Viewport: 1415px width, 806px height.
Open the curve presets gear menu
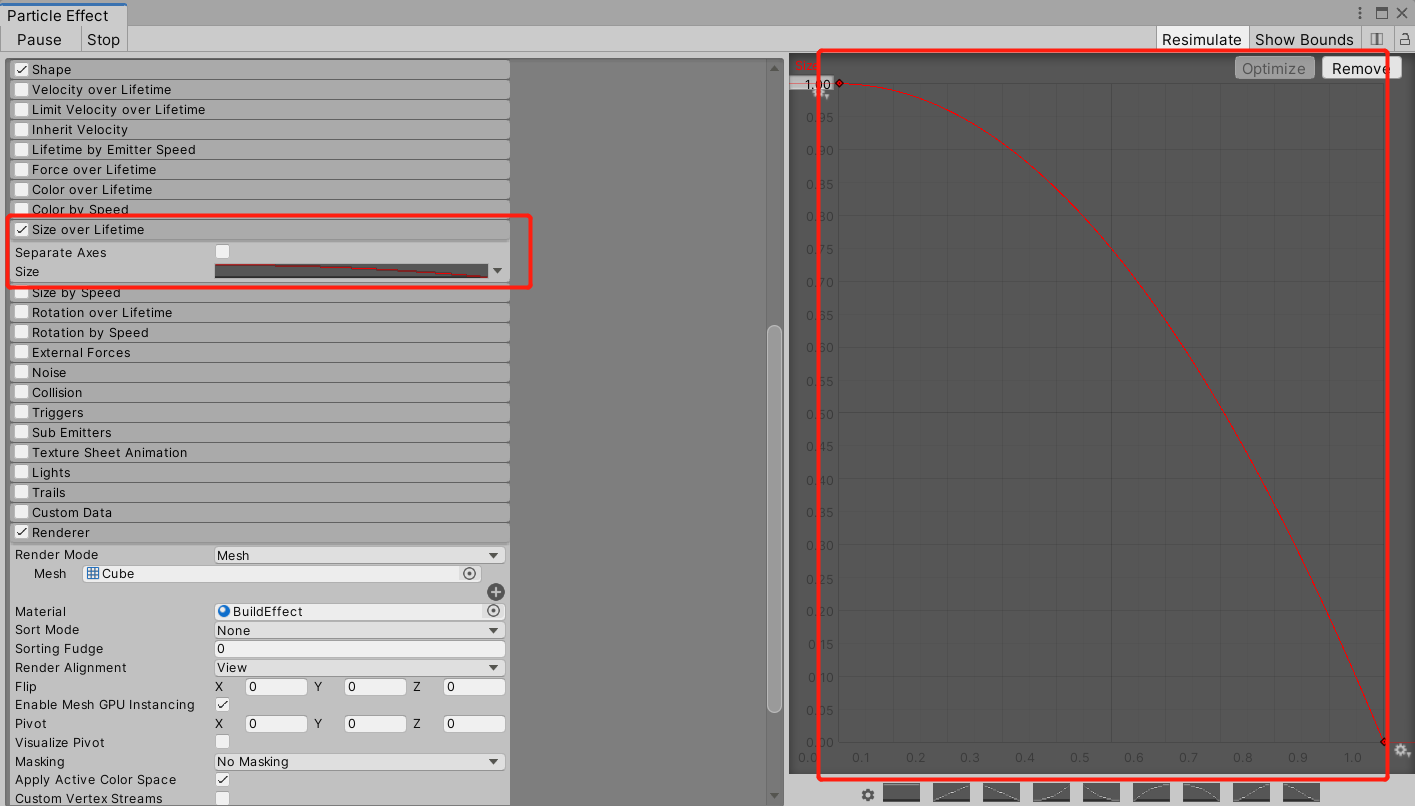[868, 795]
